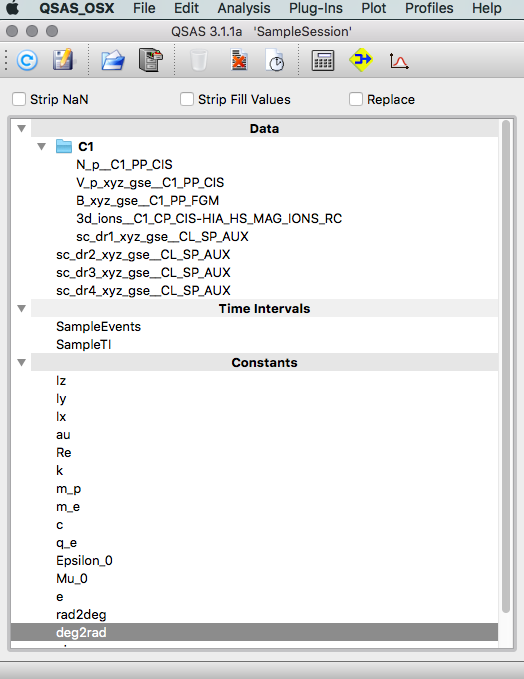
Task: Click the Constants section header
Action: (x=264, y=362)
